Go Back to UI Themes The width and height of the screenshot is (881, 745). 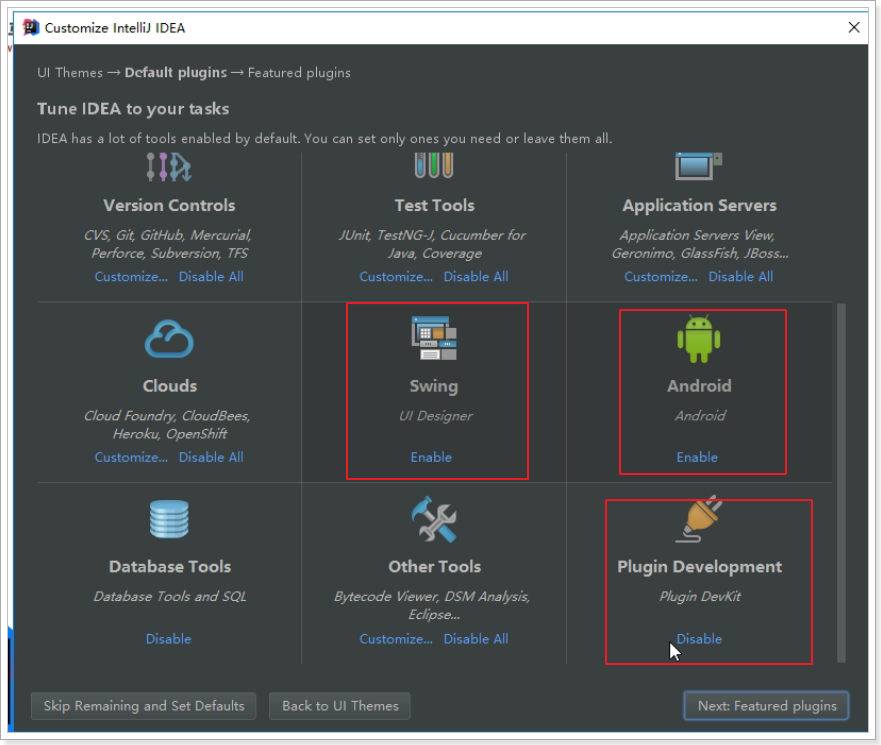pos(340,706)
